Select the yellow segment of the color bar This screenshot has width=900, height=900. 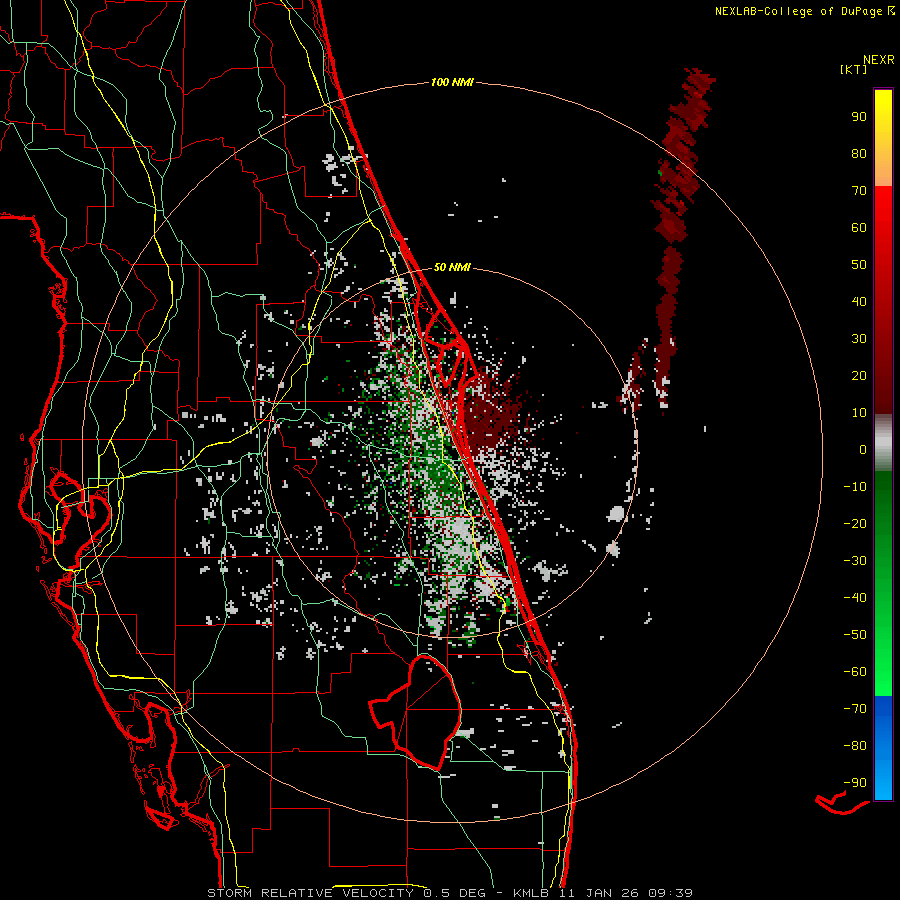tap(883, 138)
